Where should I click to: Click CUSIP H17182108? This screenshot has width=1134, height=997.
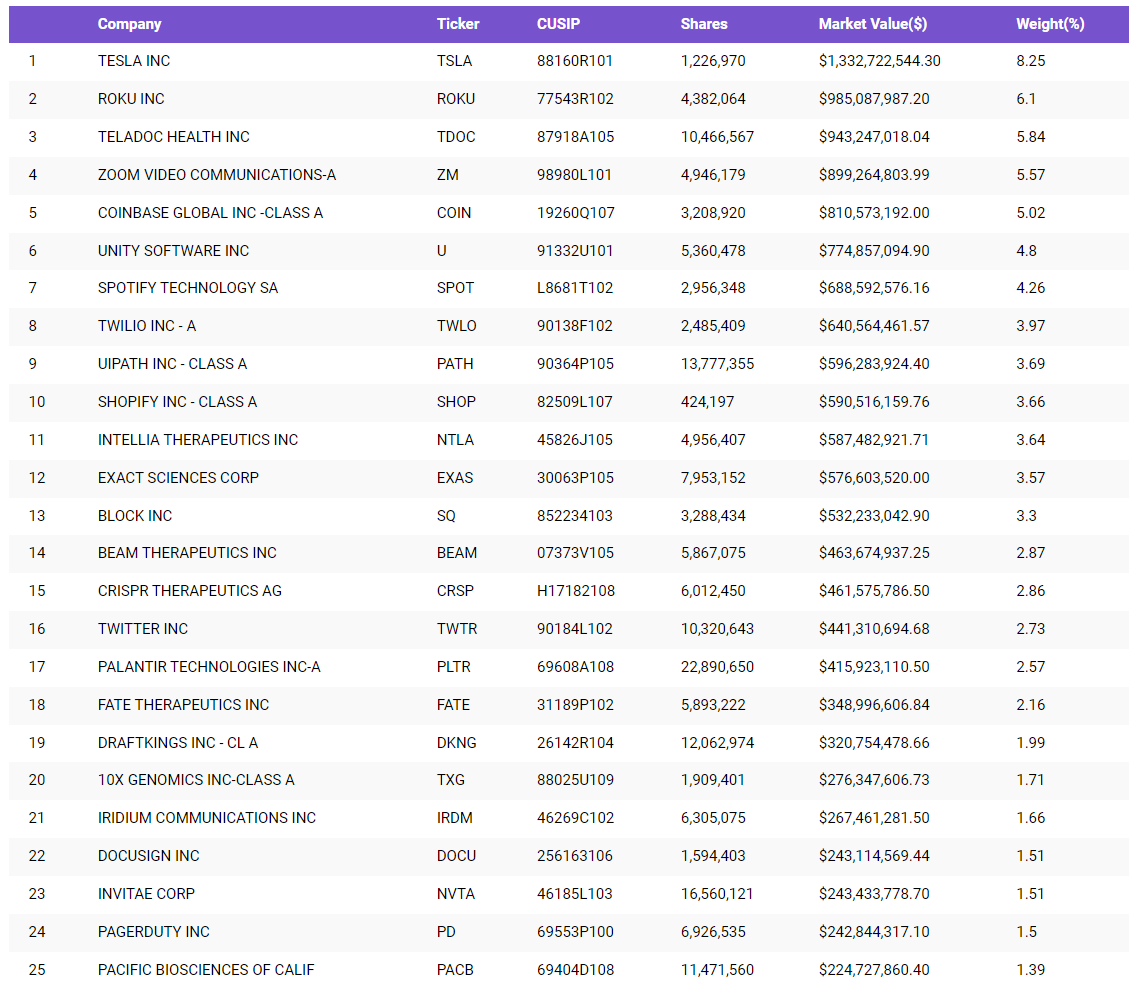[576, 591]
